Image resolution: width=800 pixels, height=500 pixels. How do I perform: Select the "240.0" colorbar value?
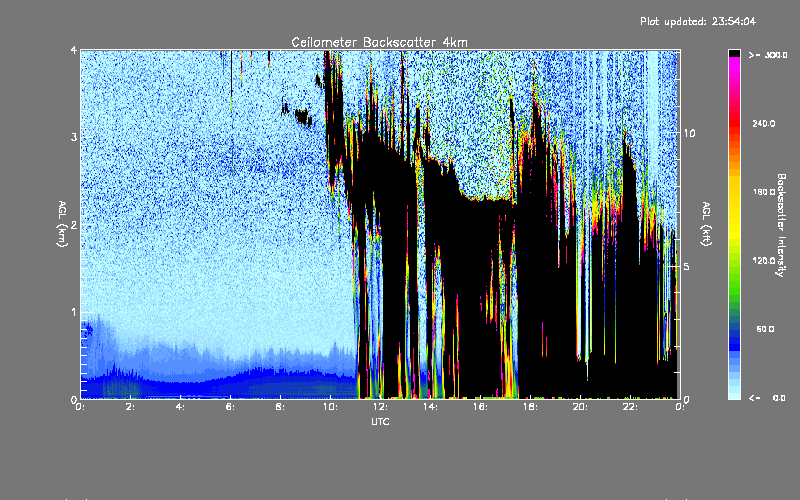point(764,123)
